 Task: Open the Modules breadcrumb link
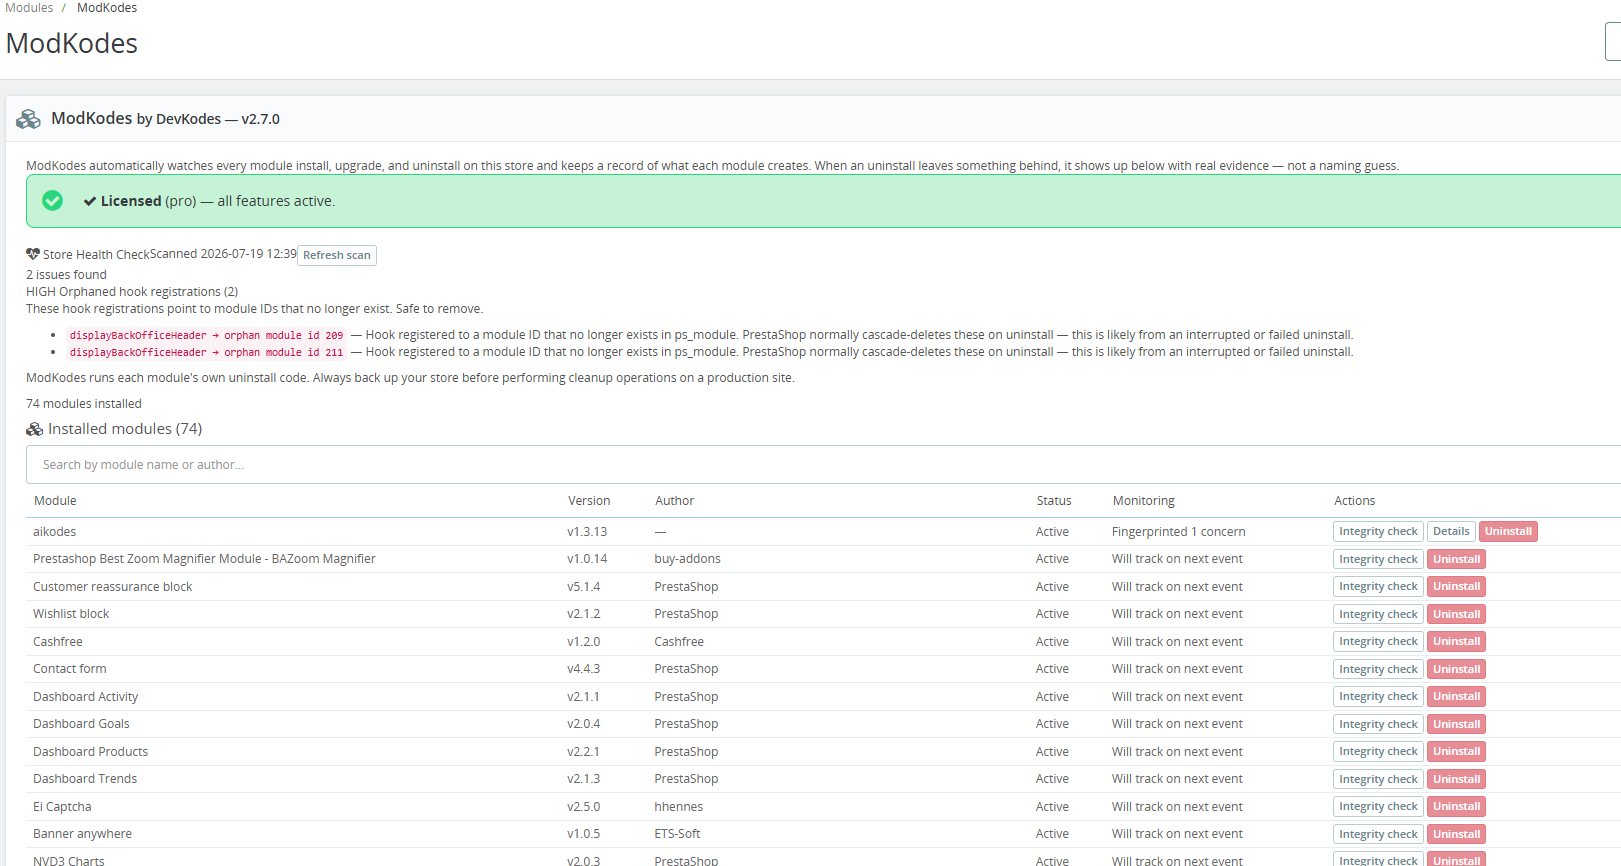pyautogui.click(x=29, y=8)
